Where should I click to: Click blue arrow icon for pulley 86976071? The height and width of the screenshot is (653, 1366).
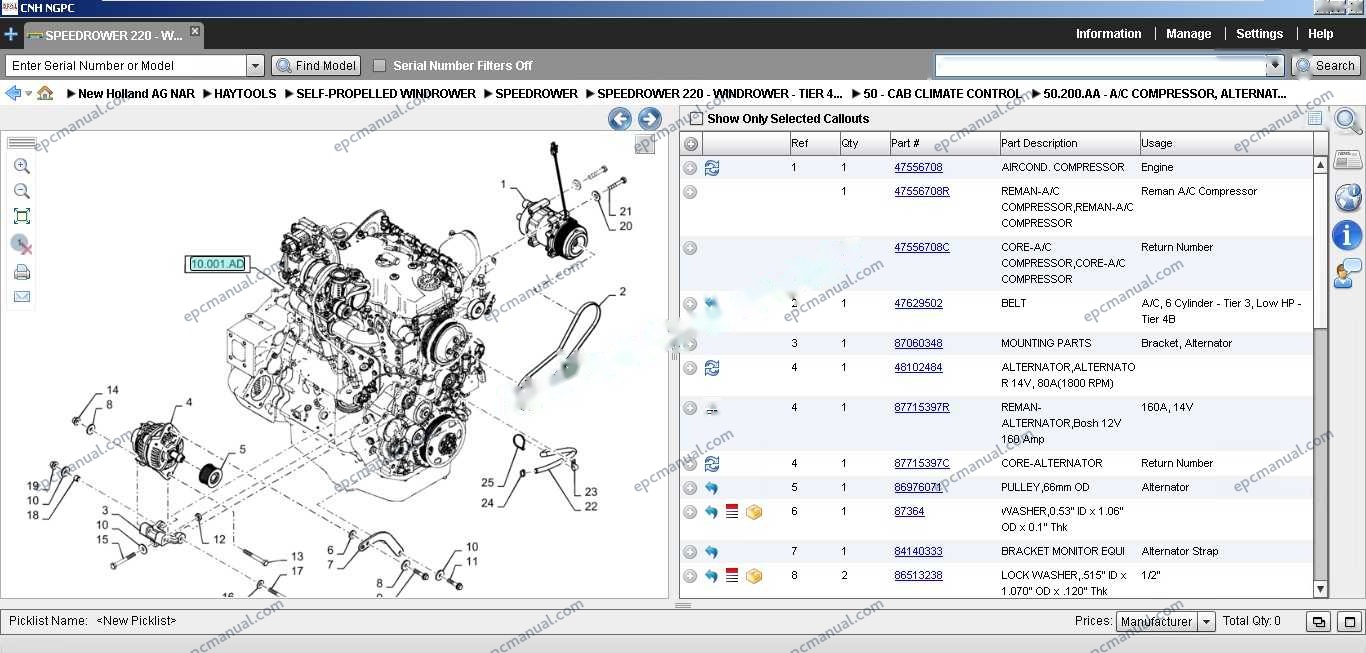click(x=712, y=488)
